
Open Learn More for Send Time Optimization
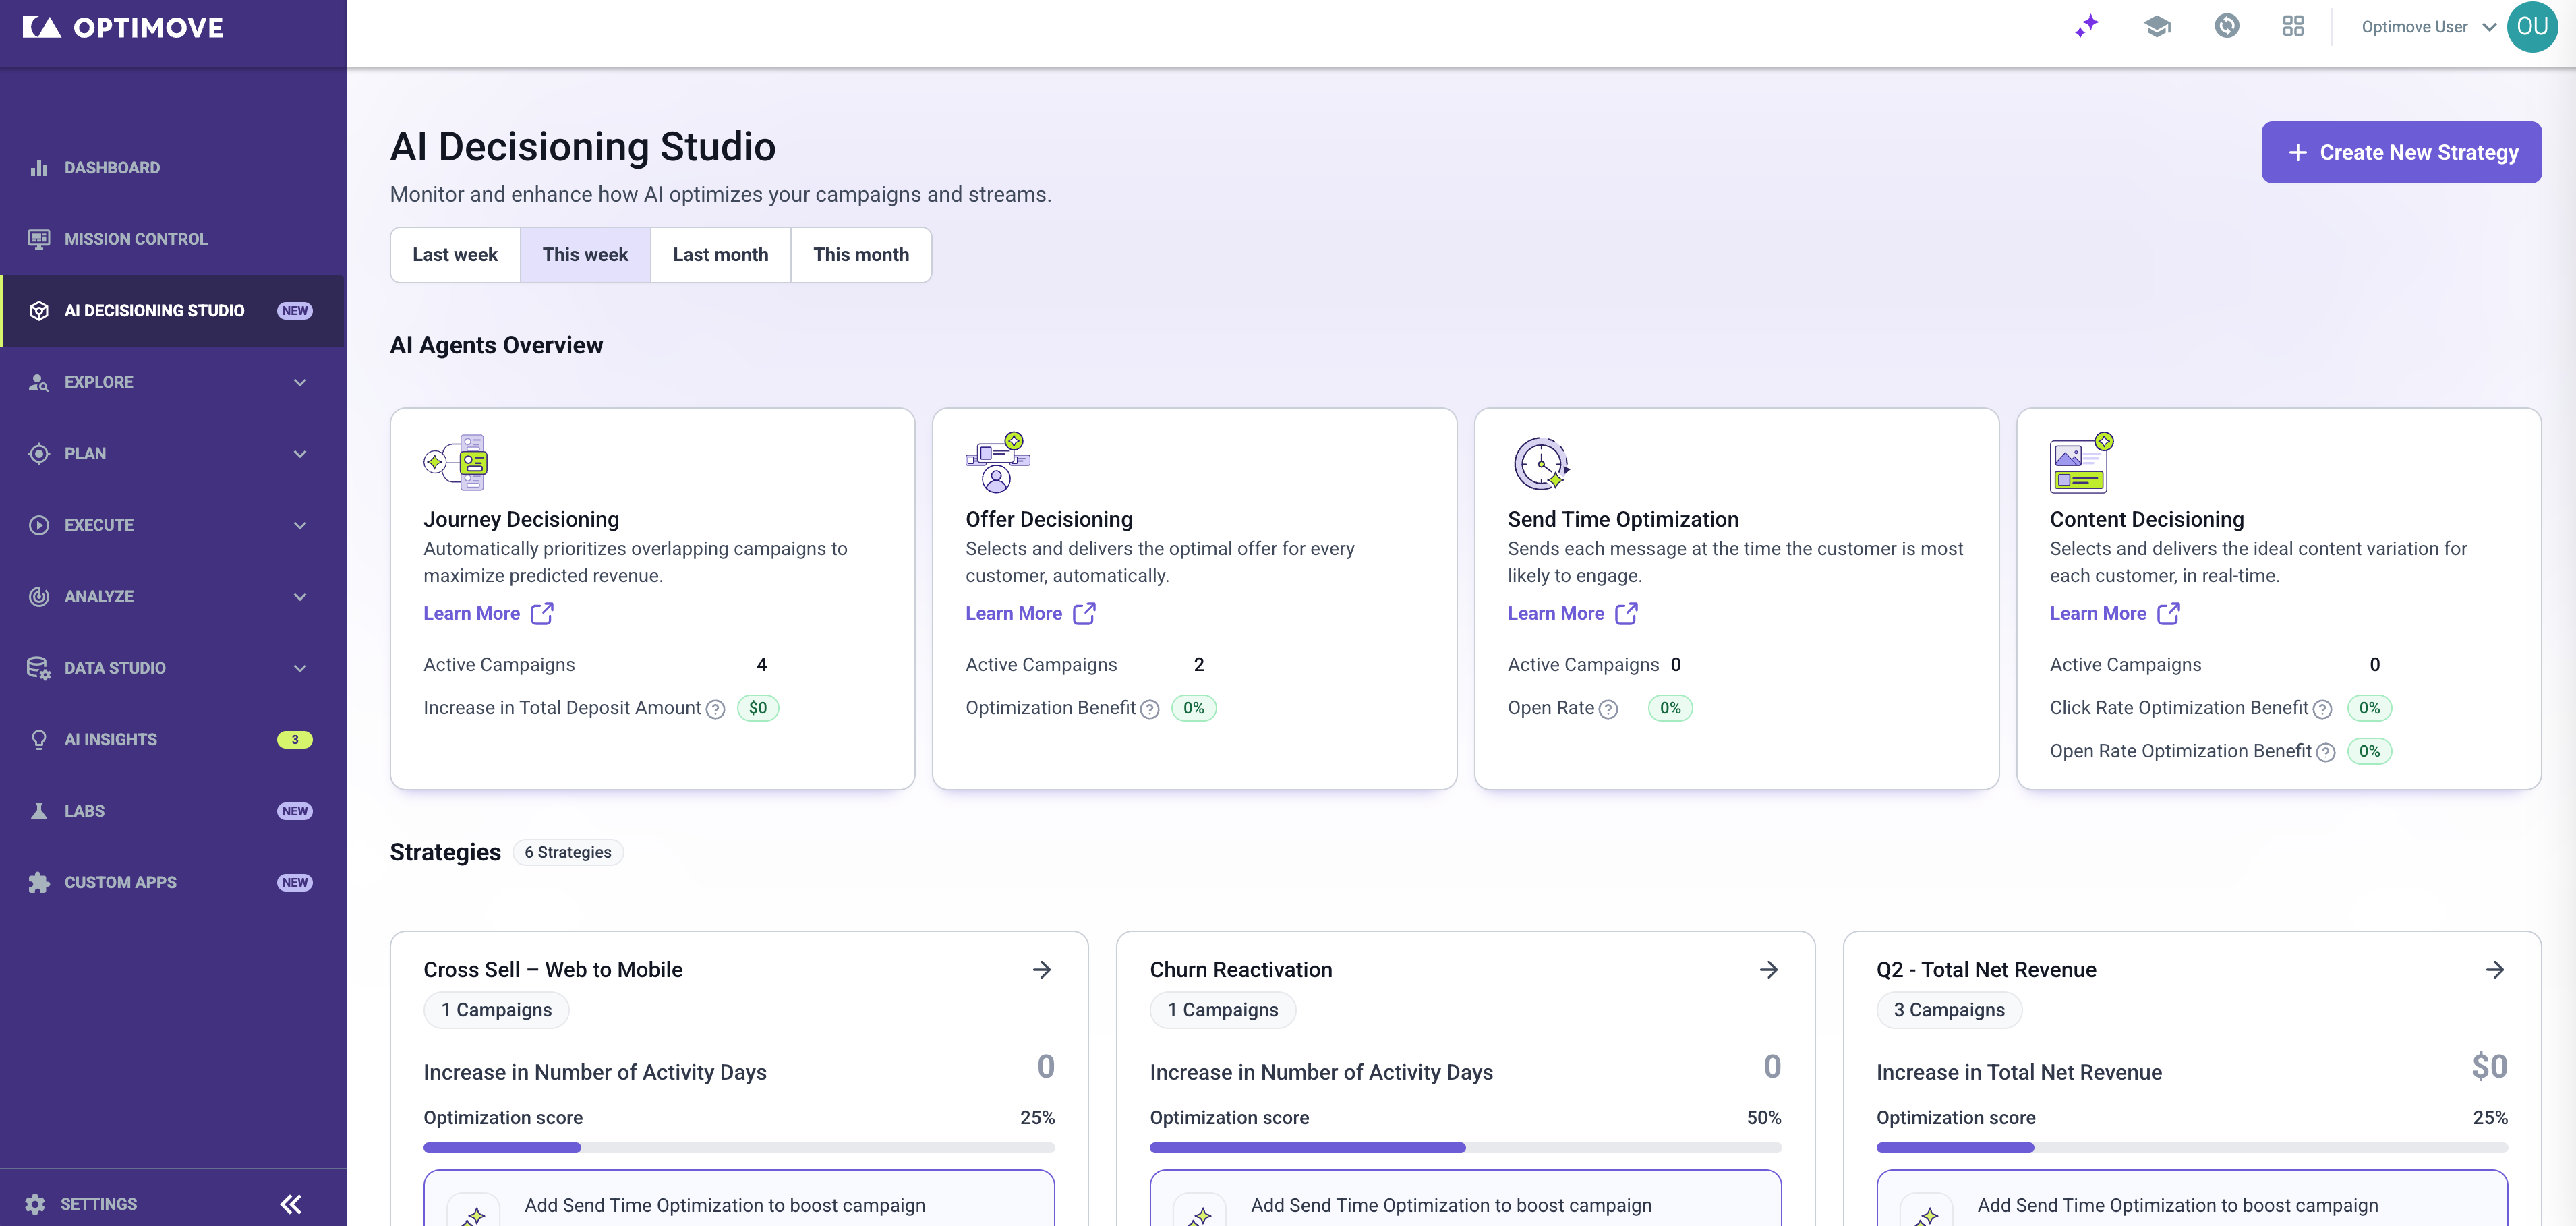pyautogui.click(x=1572, y=613)
